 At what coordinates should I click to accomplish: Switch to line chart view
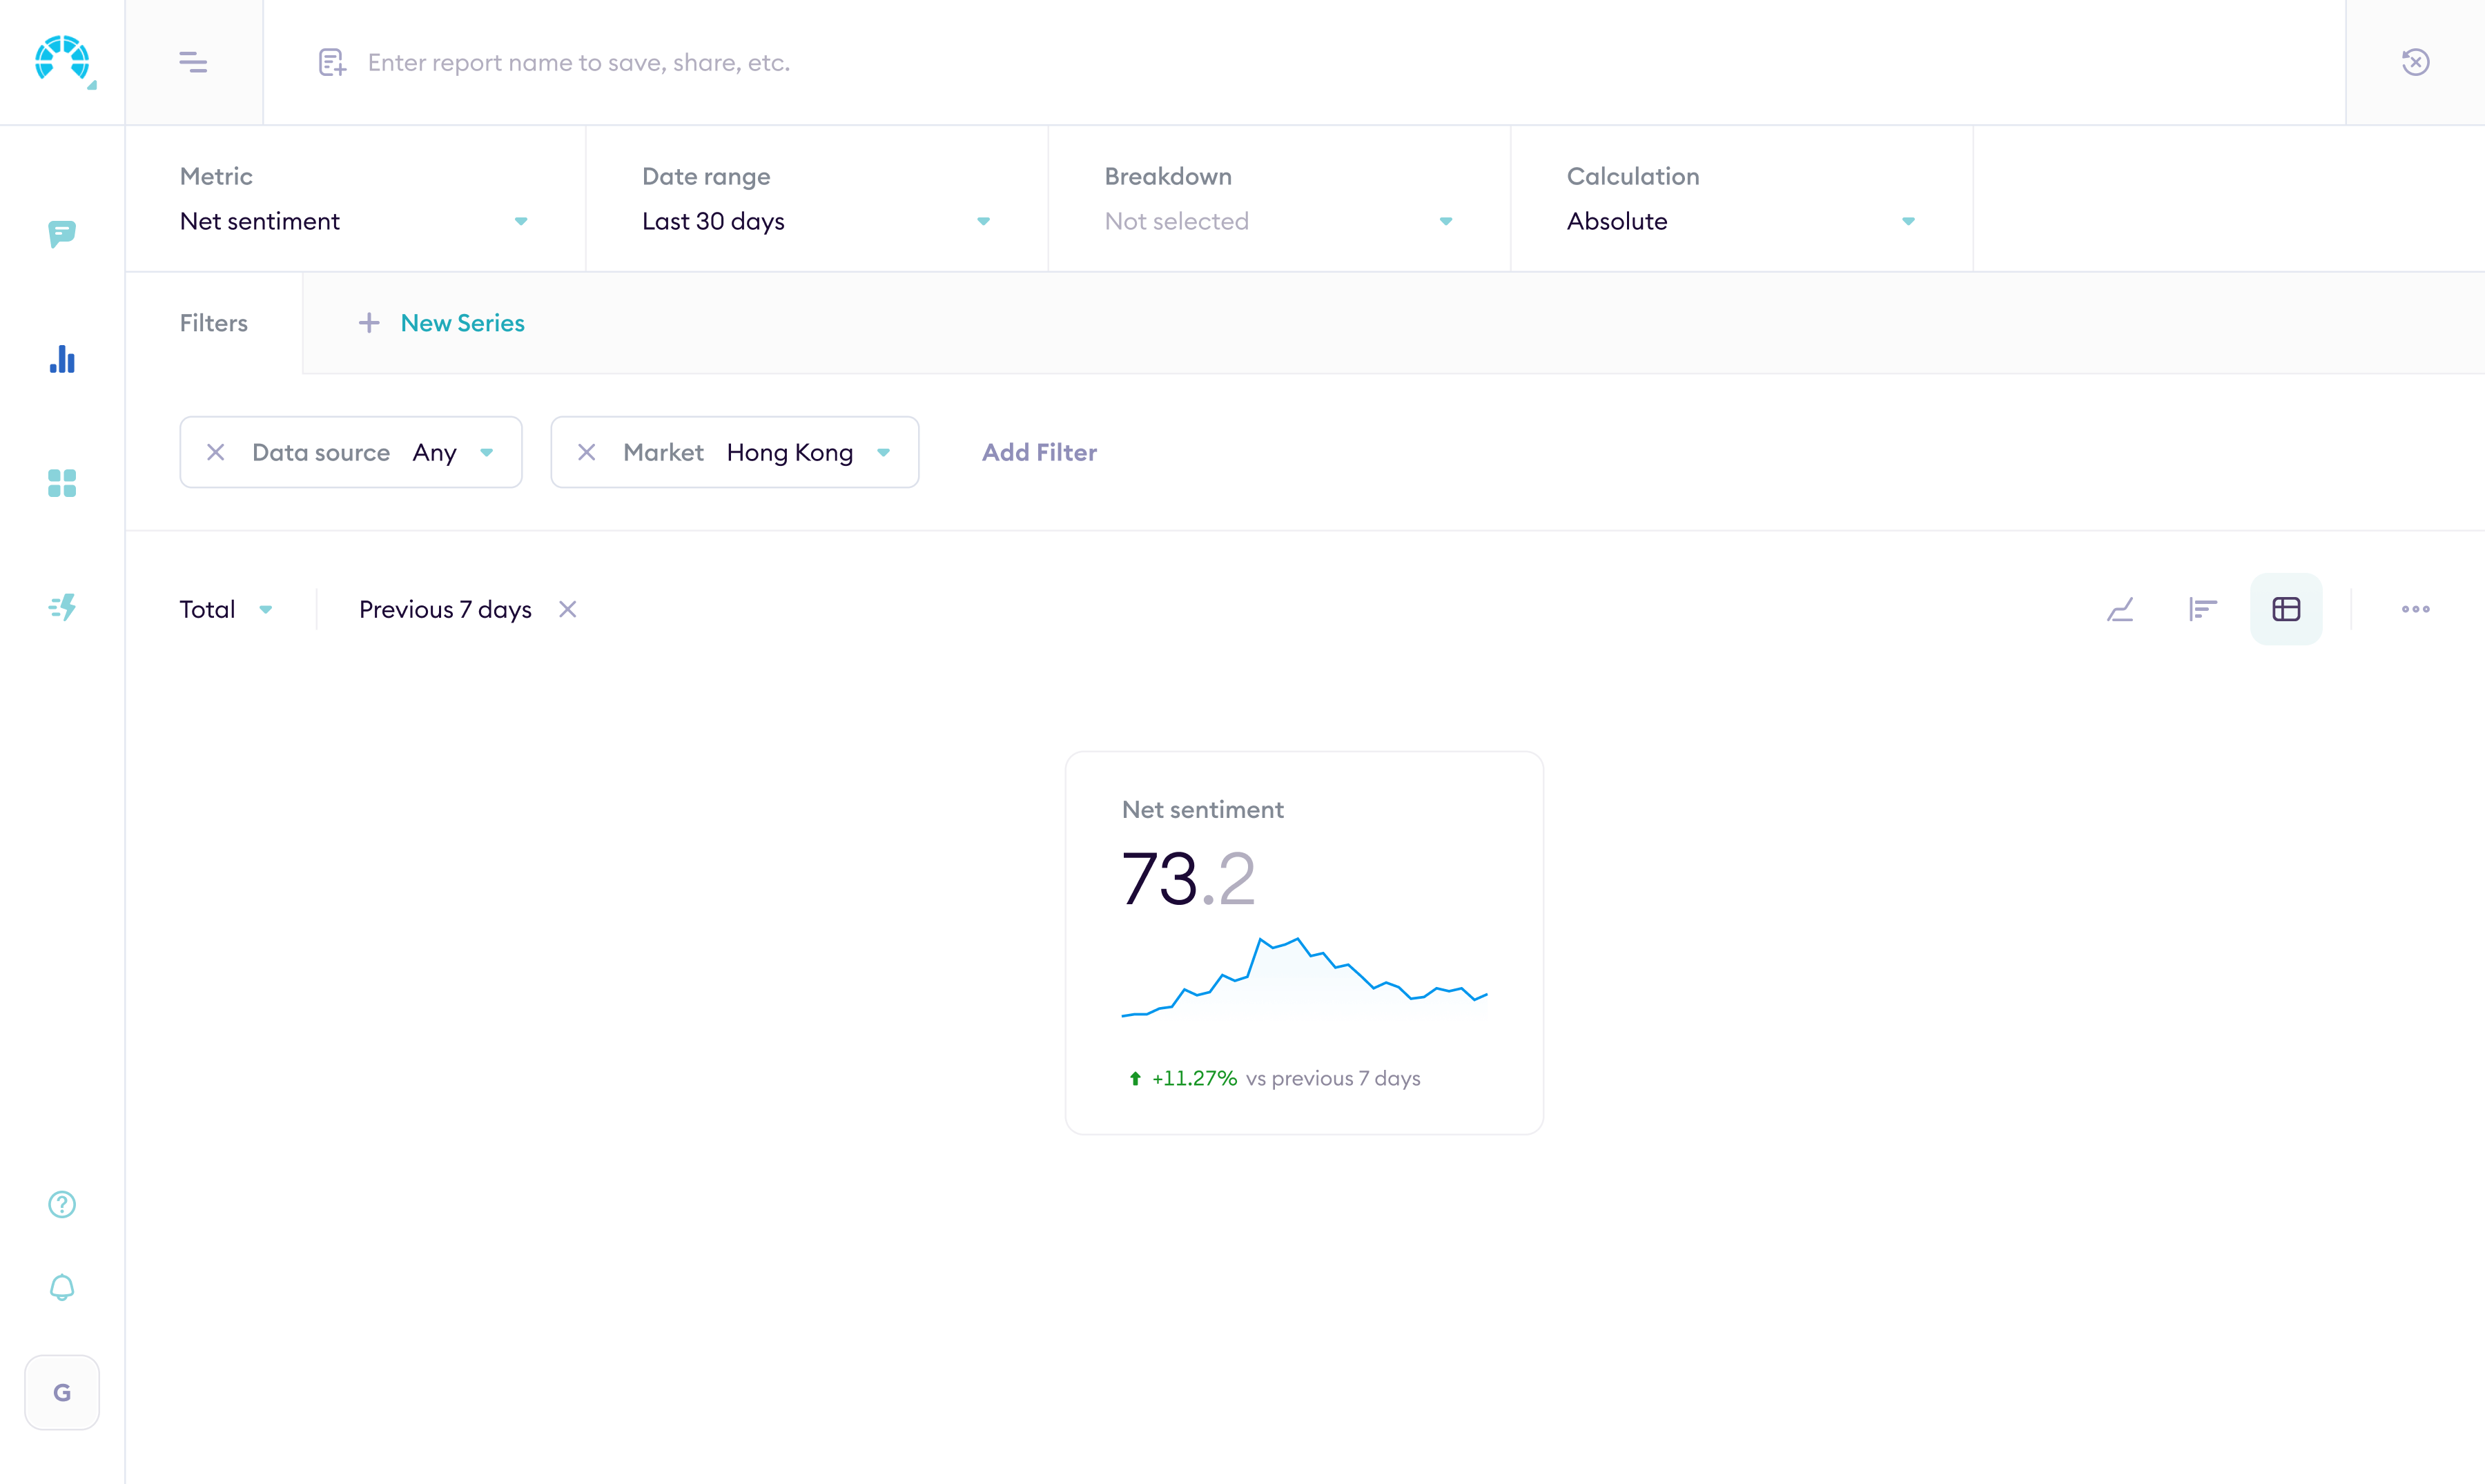click(x=2121, y=608)
